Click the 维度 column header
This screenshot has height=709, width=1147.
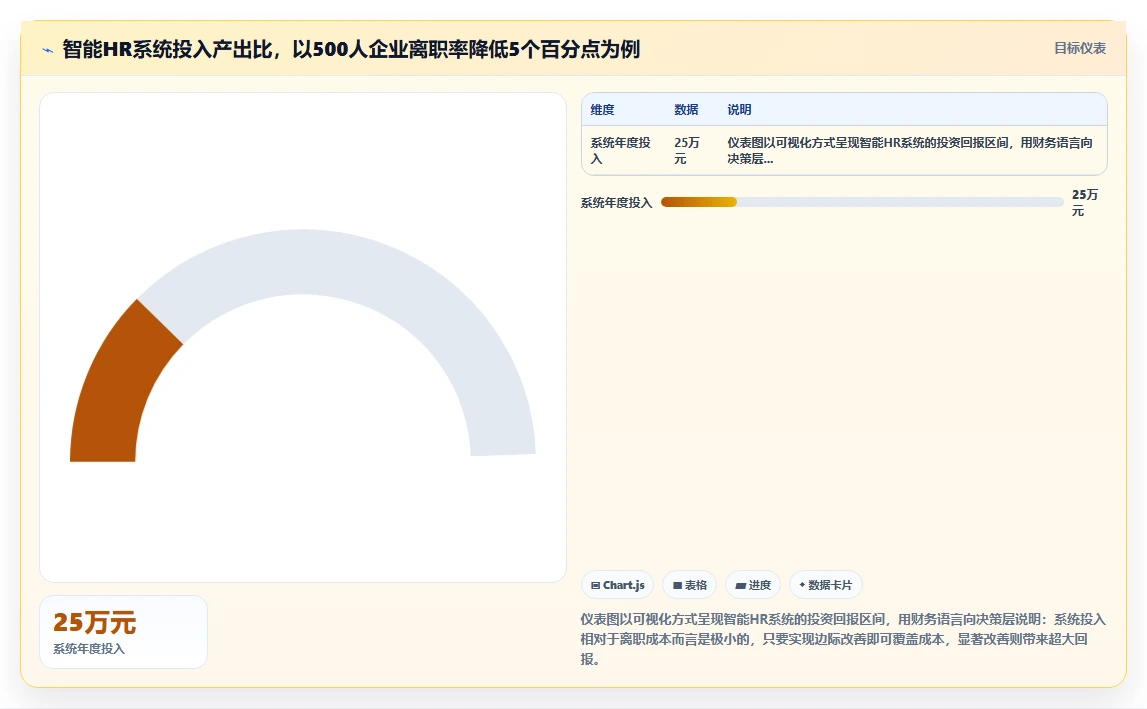[603, 110]
